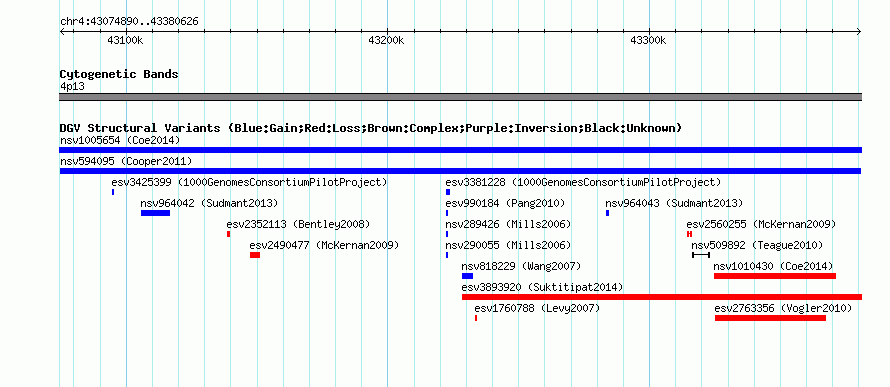The image size is (890, 387).
Task: Click the esv2763356 (Vogler2010) label
Action: click(783, 308)
